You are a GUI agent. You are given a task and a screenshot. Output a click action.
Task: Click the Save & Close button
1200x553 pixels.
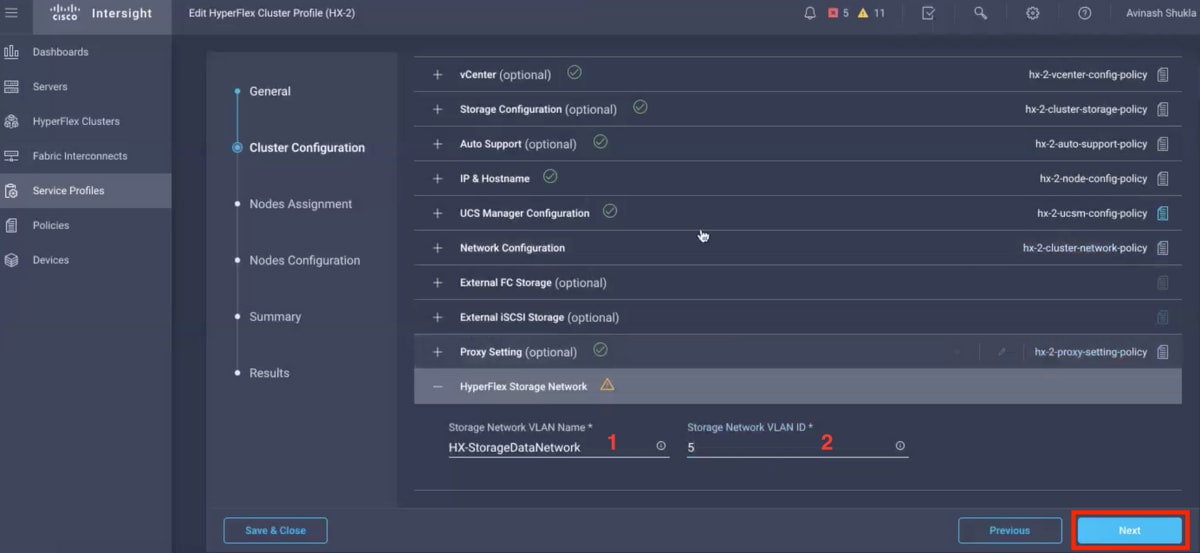(275, 530)
